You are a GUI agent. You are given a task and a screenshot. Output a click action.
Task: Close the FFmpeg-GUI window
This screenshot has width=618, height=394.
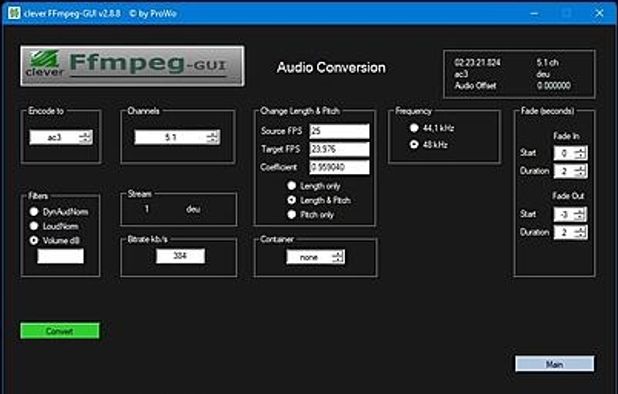pyautogui.click(x=599, y=13)
